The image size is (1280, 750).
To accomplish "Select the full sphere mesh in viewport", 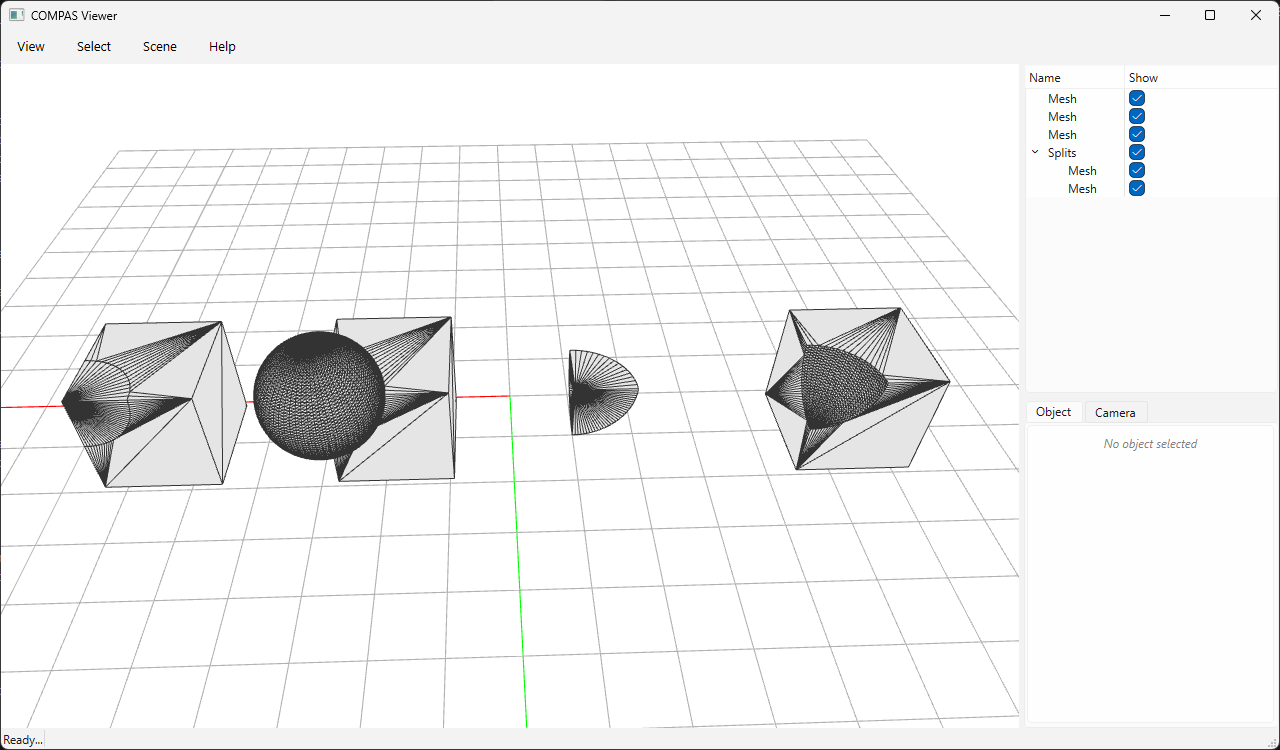I will click(x=318, y=395).
